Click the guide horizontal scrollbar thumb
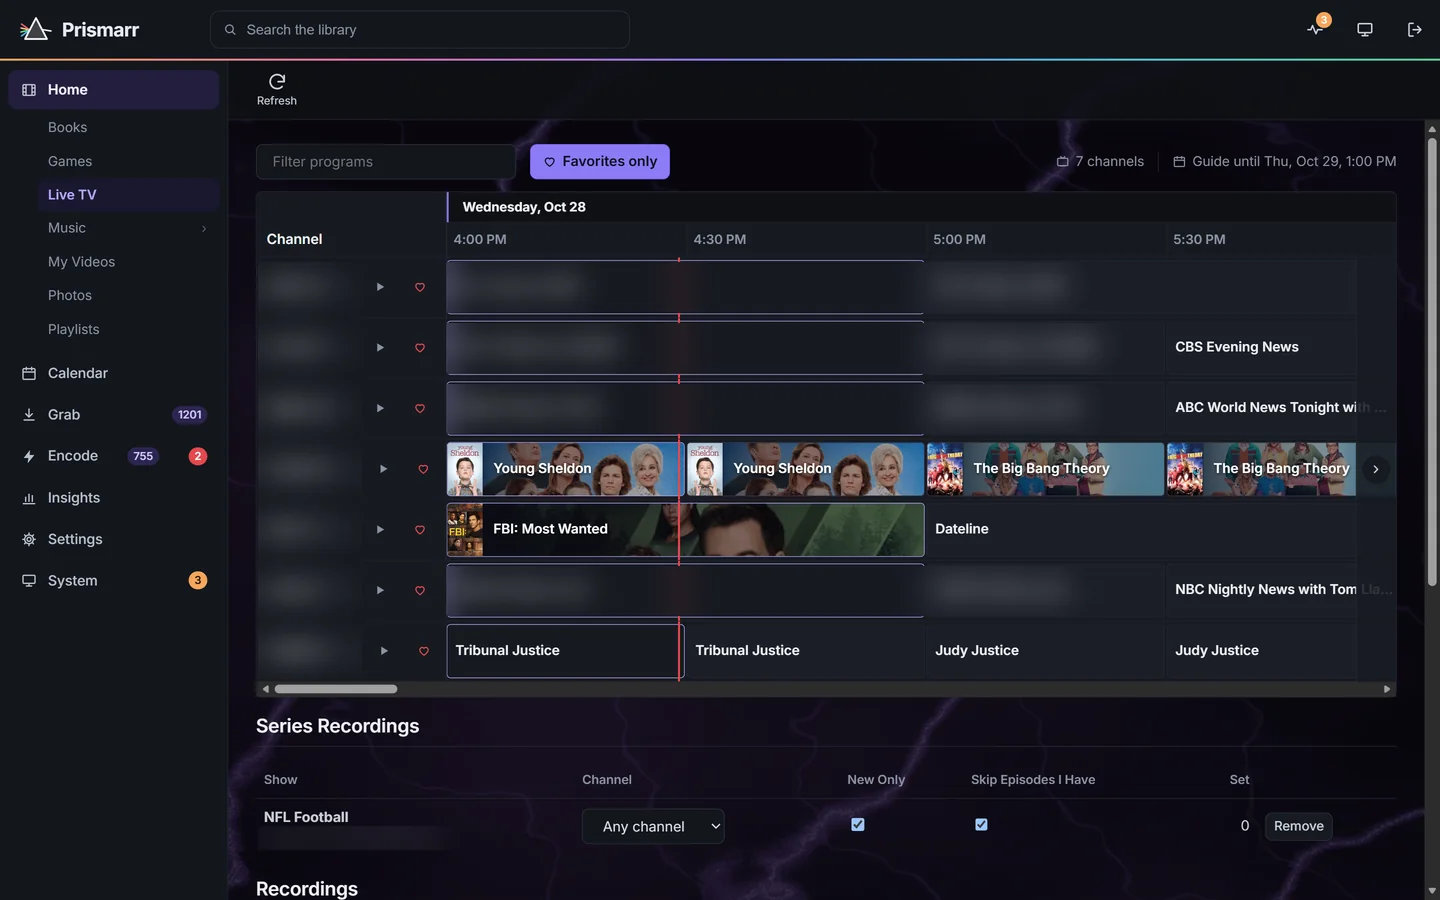Viewport: 1440px width, 900px height. coord(336,689)
